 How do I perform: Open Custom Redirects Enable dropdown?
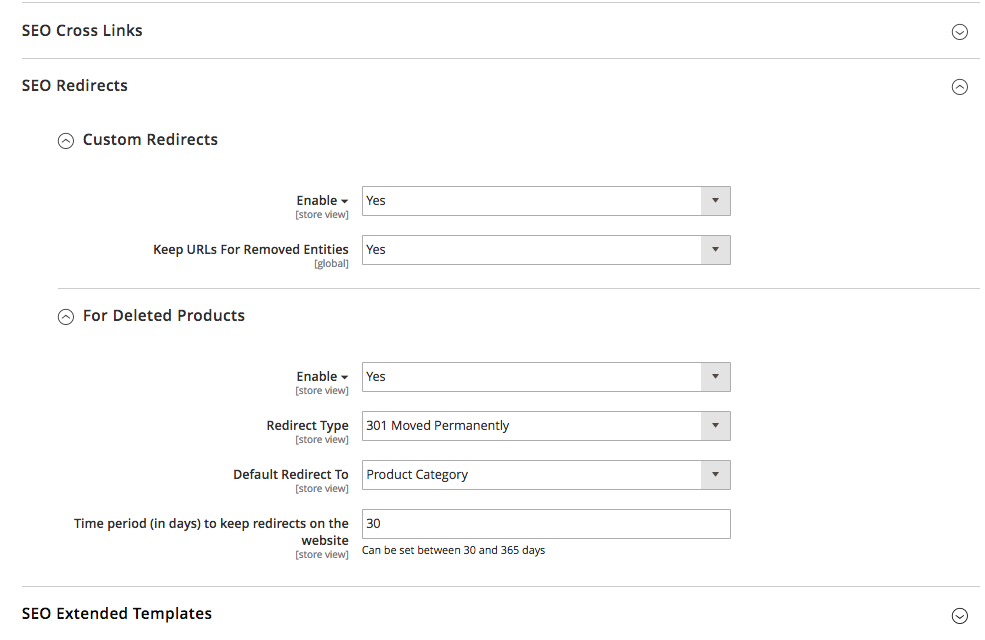pyautogui.click(x=546, y=201)
